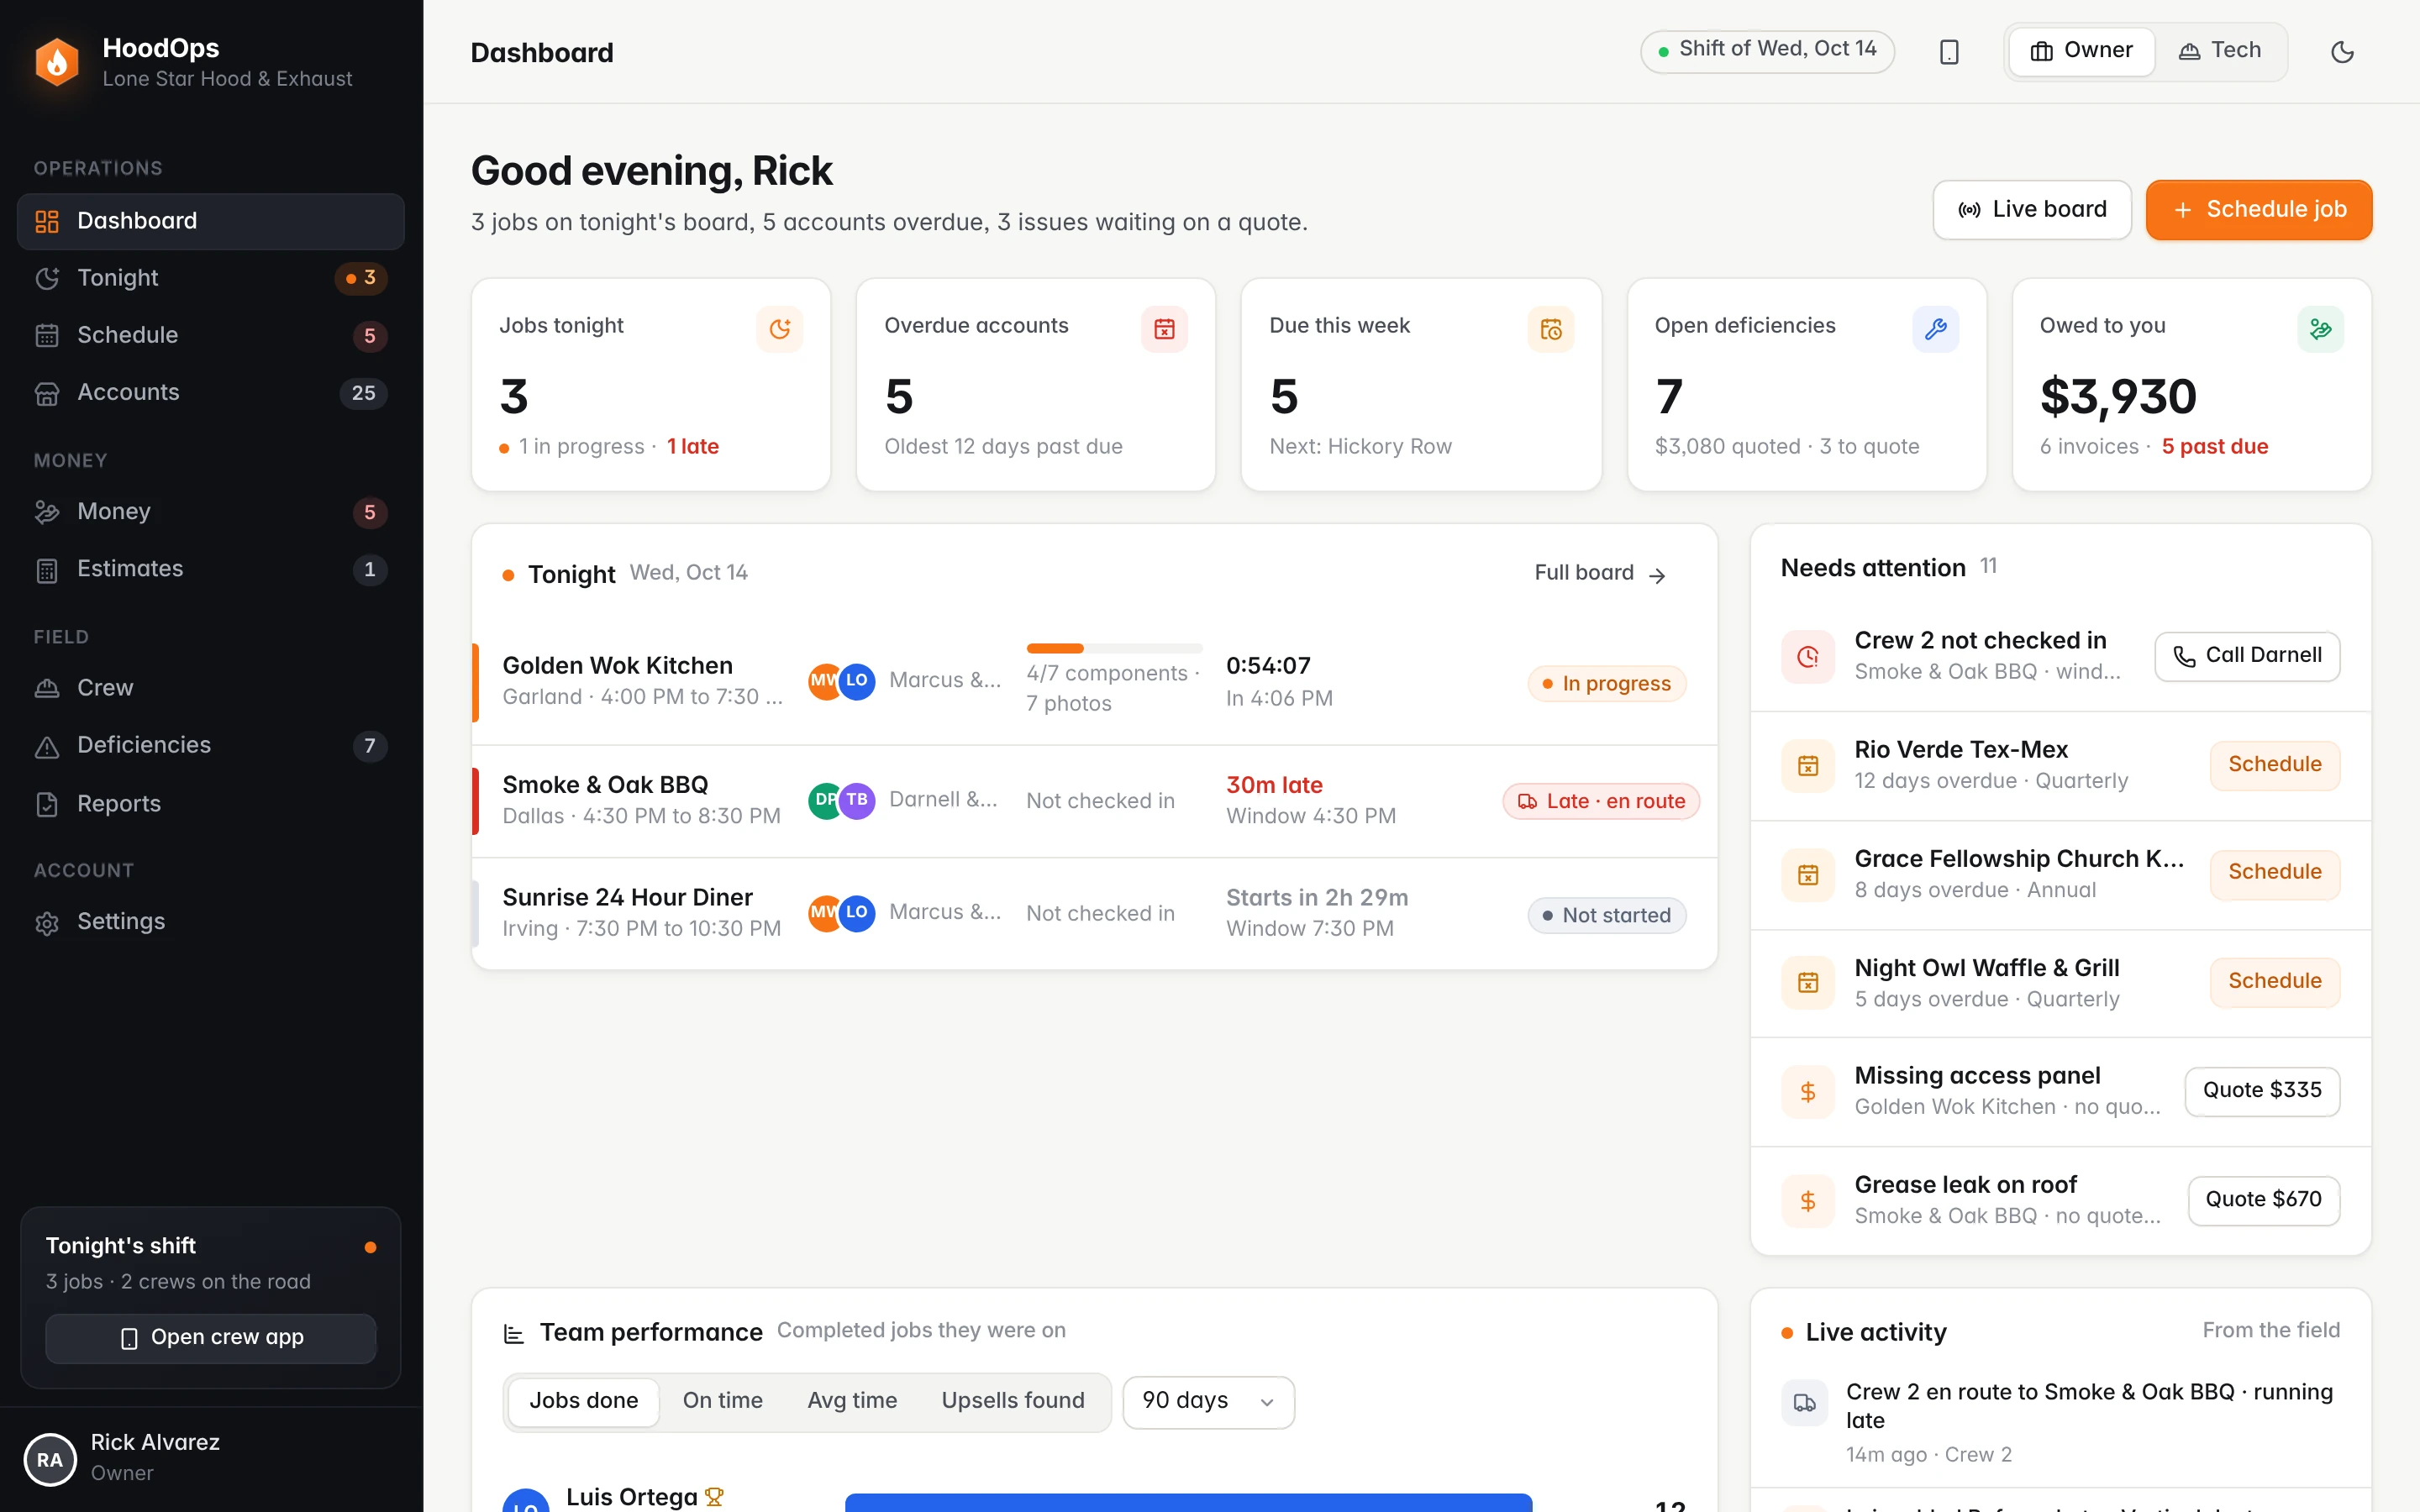Click the Overdue accounts calendar icon
2420x1512 pixels.
pos(1164,329)
